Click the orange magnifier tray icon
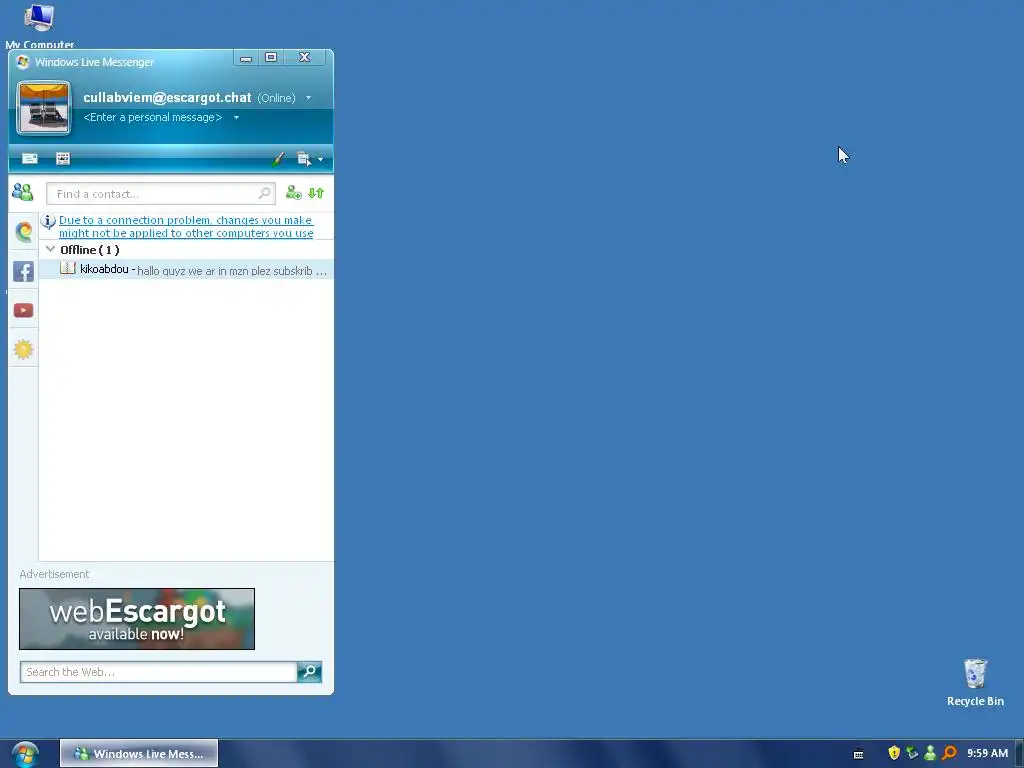The image size is (1024, 768). [949, 753]
